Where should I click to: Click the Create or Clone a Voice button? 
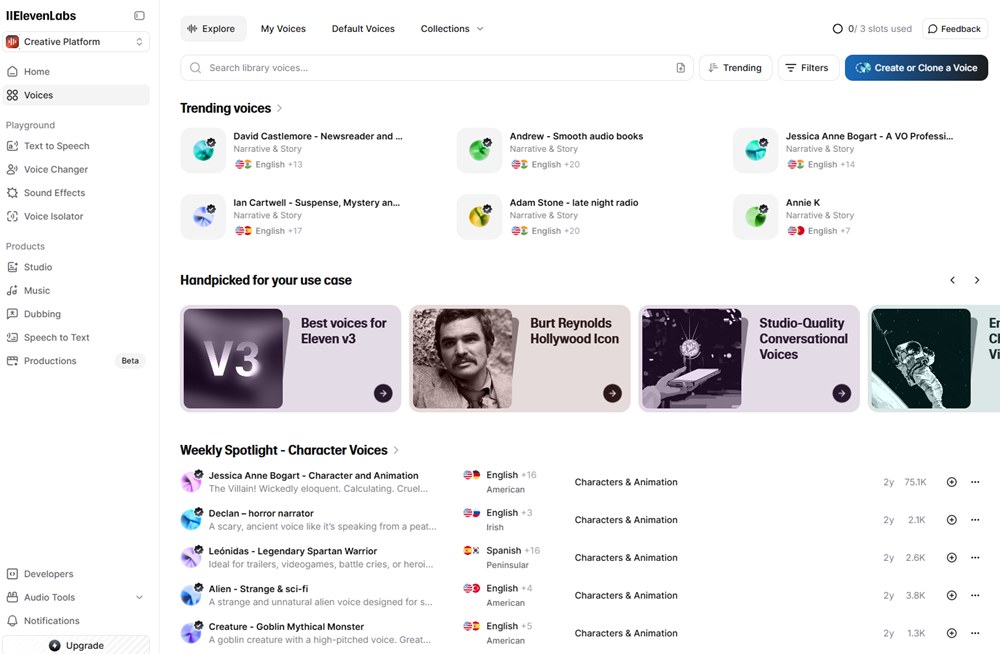pos(916,68)
